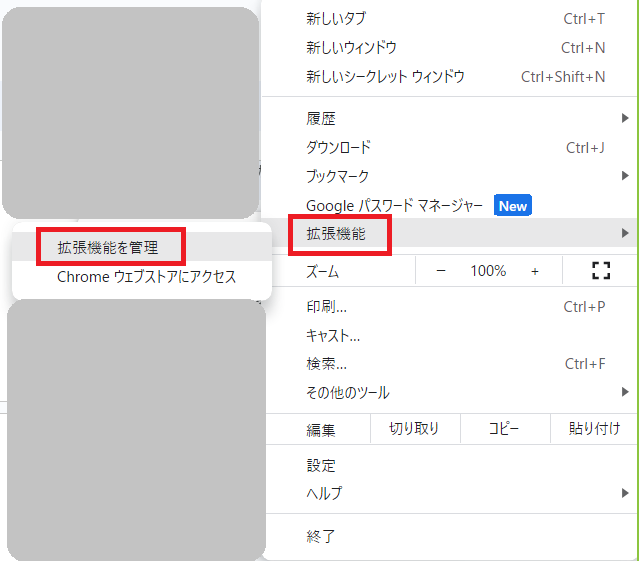639x561 pixels.
Task: Open the ダウンロード downloads page
Action: pyautogui.click(x=450, y=147)
